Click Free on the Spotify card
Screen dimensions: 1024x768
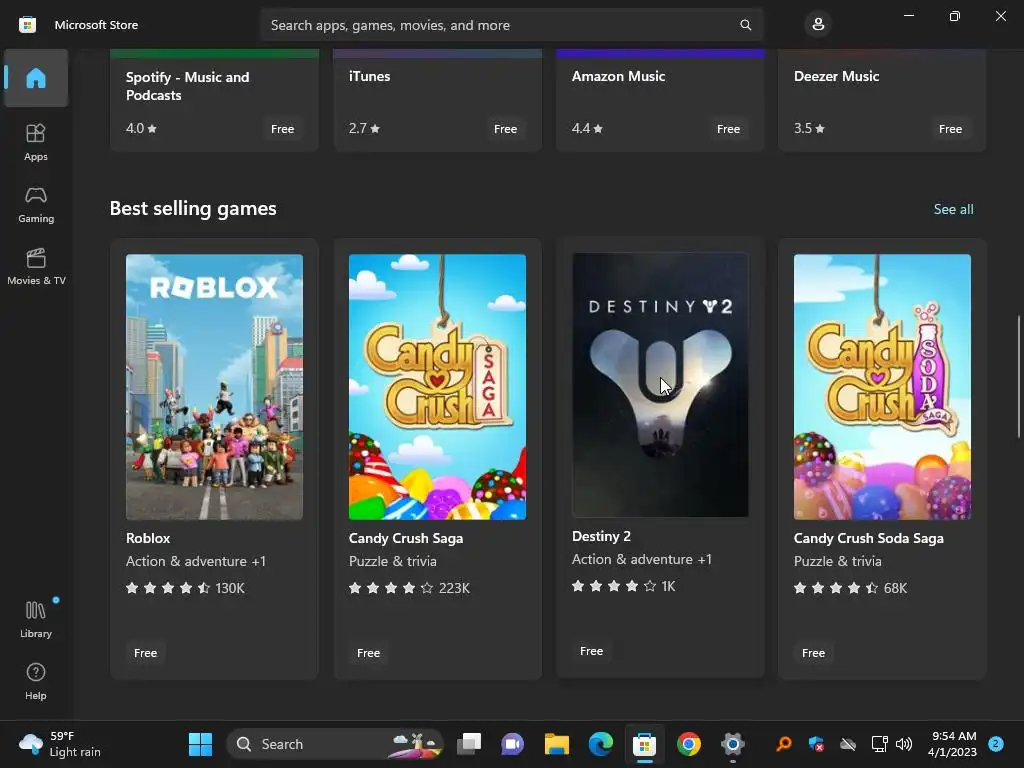[282, 129]
